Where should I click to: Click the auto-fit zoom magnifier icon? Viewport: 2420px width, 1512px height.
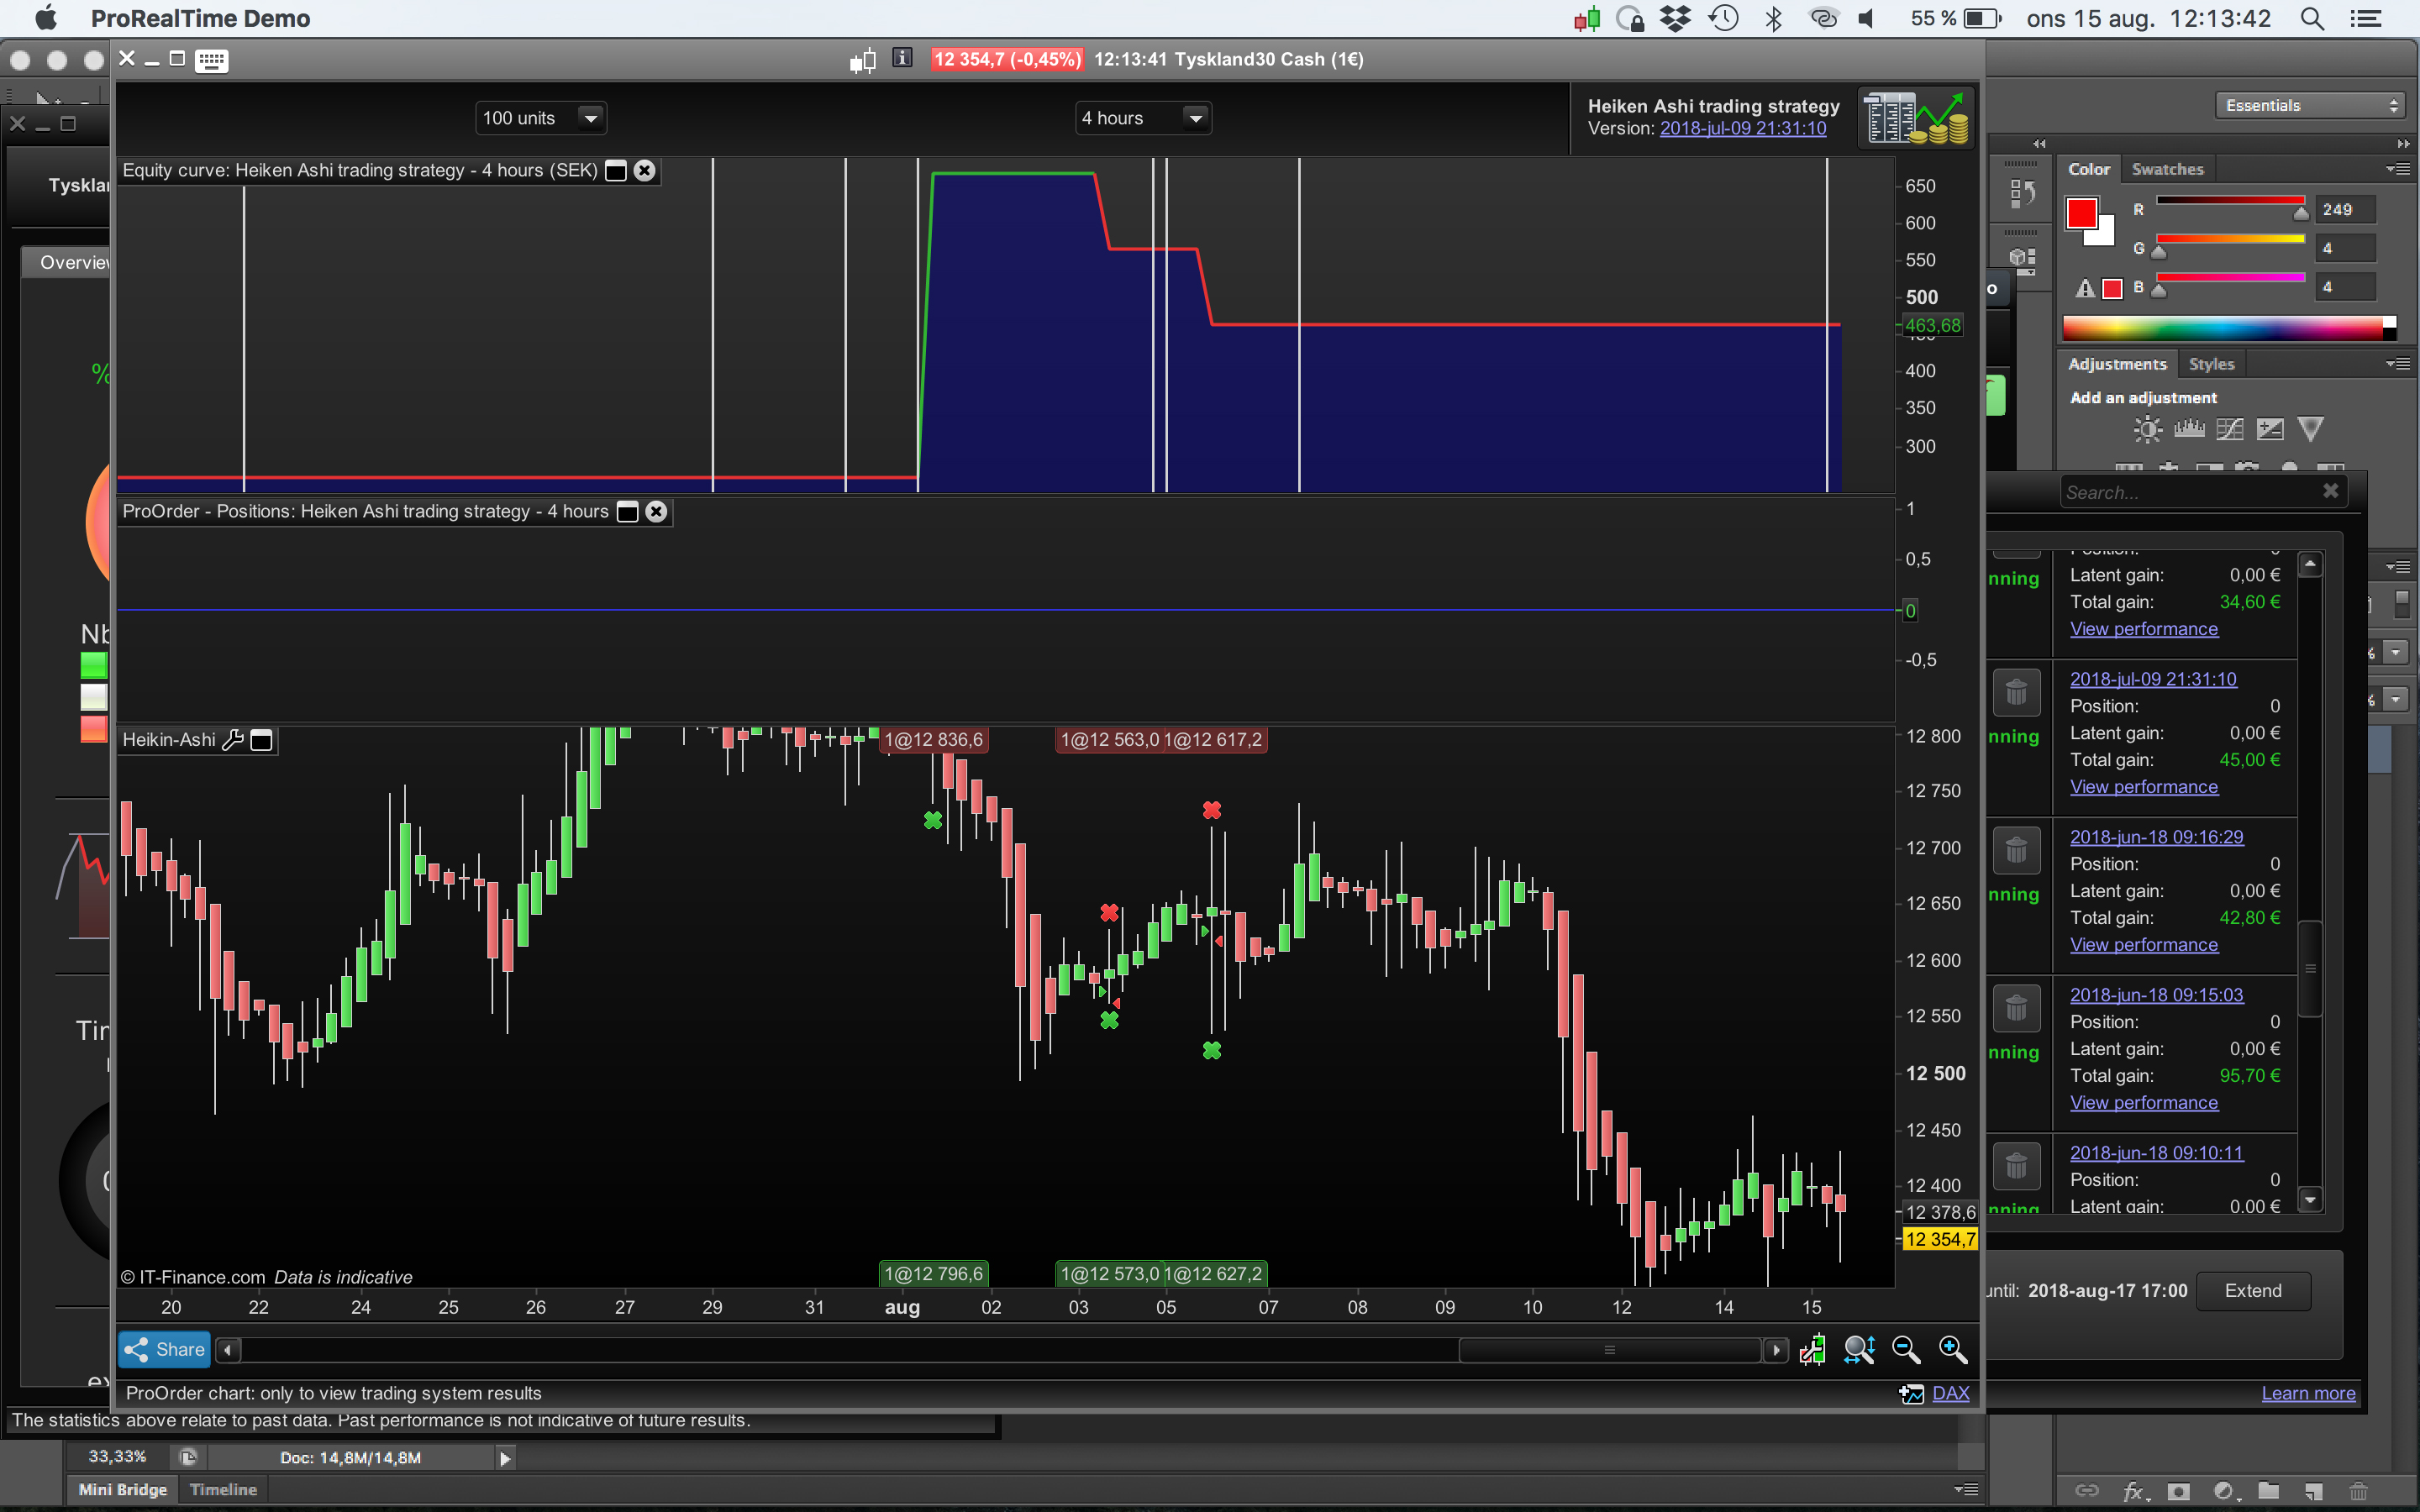(x=1859, y=1350)
